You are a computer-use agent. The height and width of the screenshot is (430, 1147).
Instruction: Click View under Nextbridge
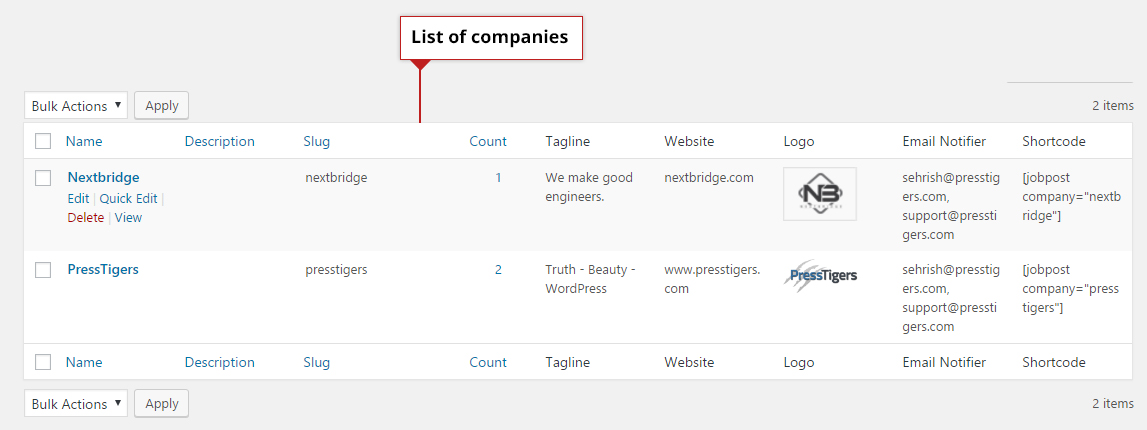point(128,217)
